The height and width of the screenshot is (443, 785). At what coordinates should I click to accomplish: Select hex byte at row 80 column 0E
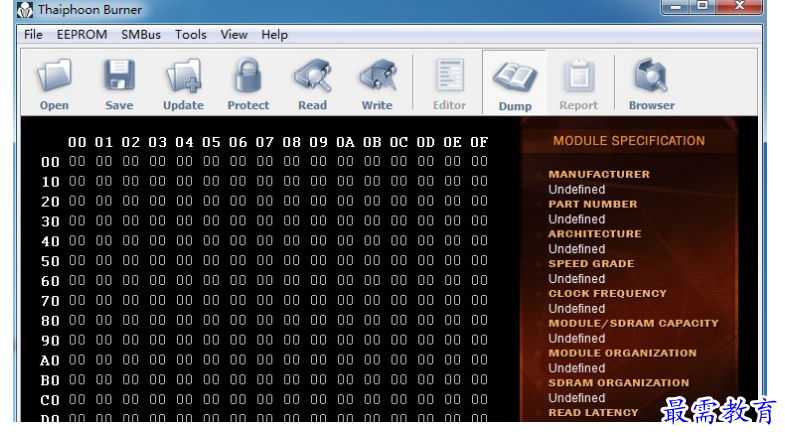tap(452, 320)
